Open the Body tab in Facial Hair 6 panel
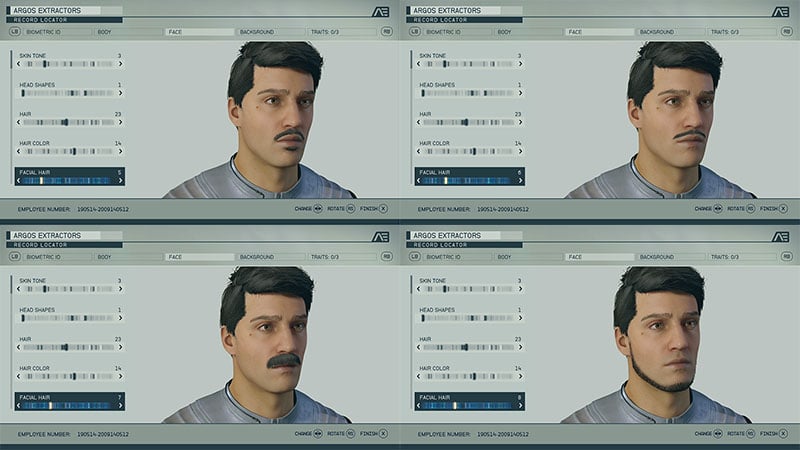Viewport: 800px width, 450px height. click(528, 32)
